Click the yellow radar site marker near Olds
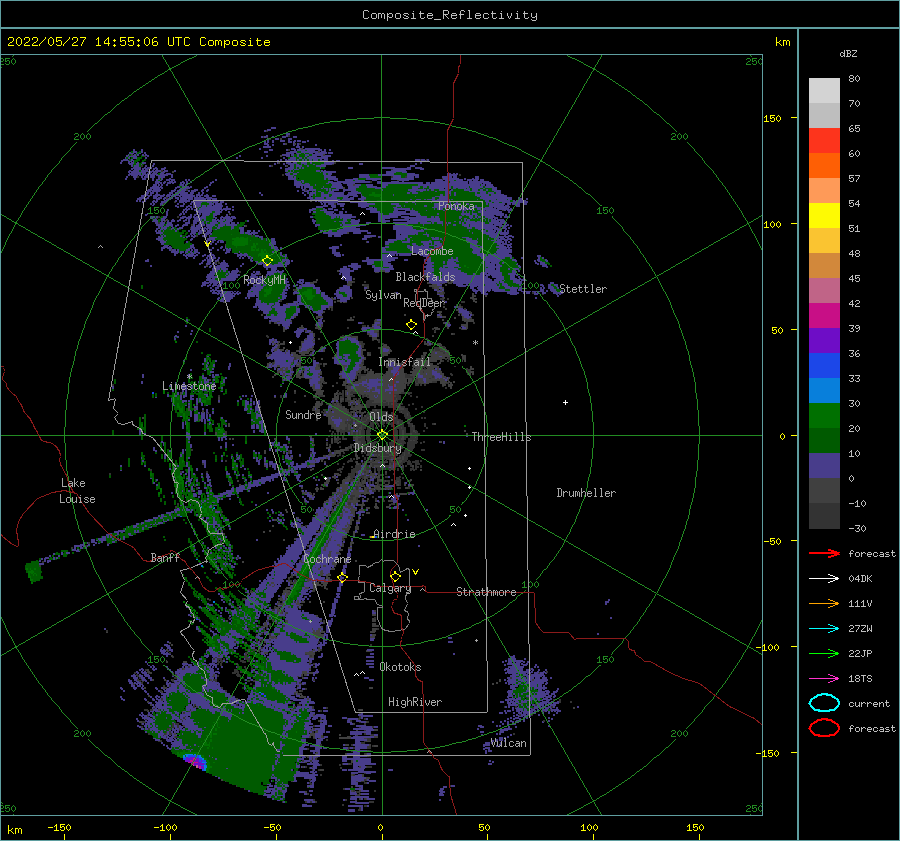Screen dimensions: 900x841 [382, 435]
